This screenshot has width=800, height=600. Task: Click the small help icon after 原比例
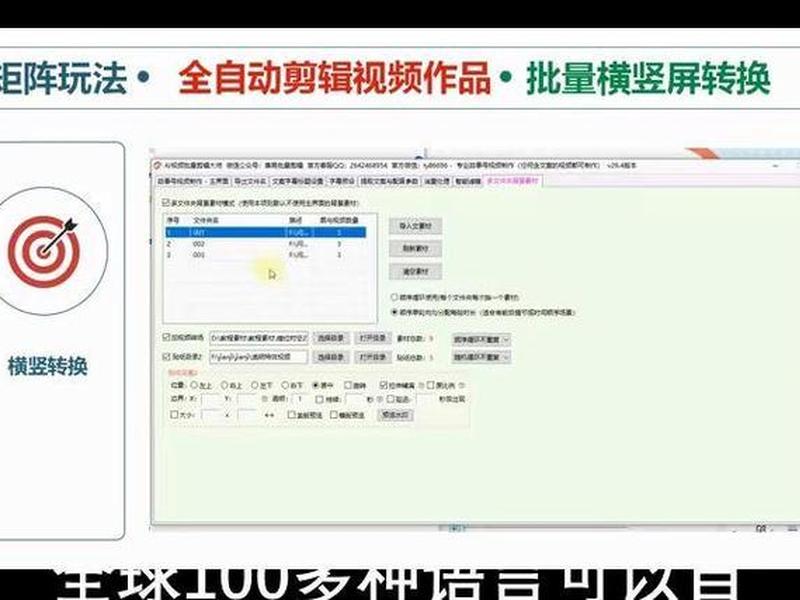point(462,385)
